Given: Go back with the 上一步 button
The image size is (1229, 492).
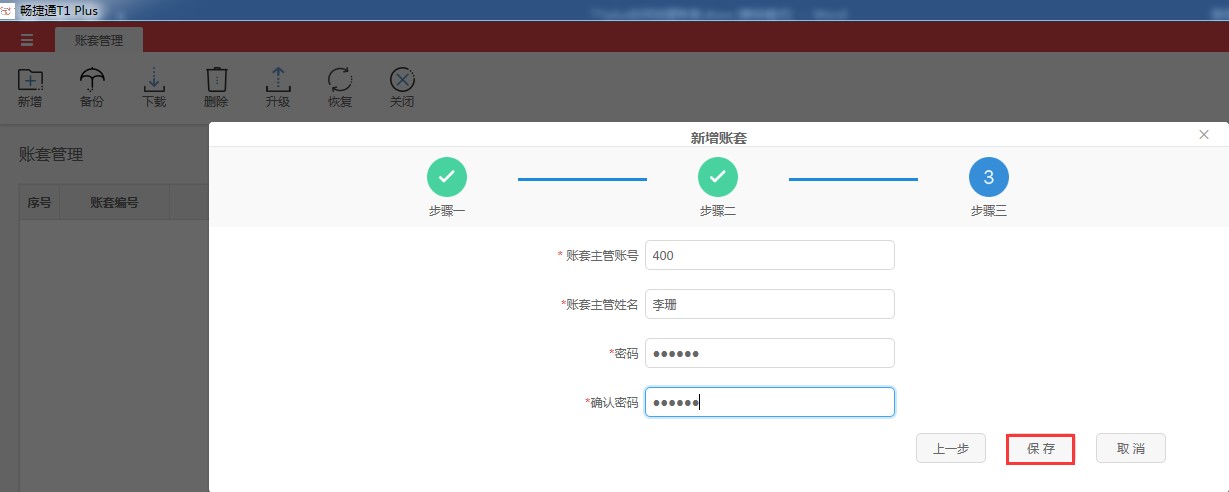Looking at the screenshot, I should (951, 448).
